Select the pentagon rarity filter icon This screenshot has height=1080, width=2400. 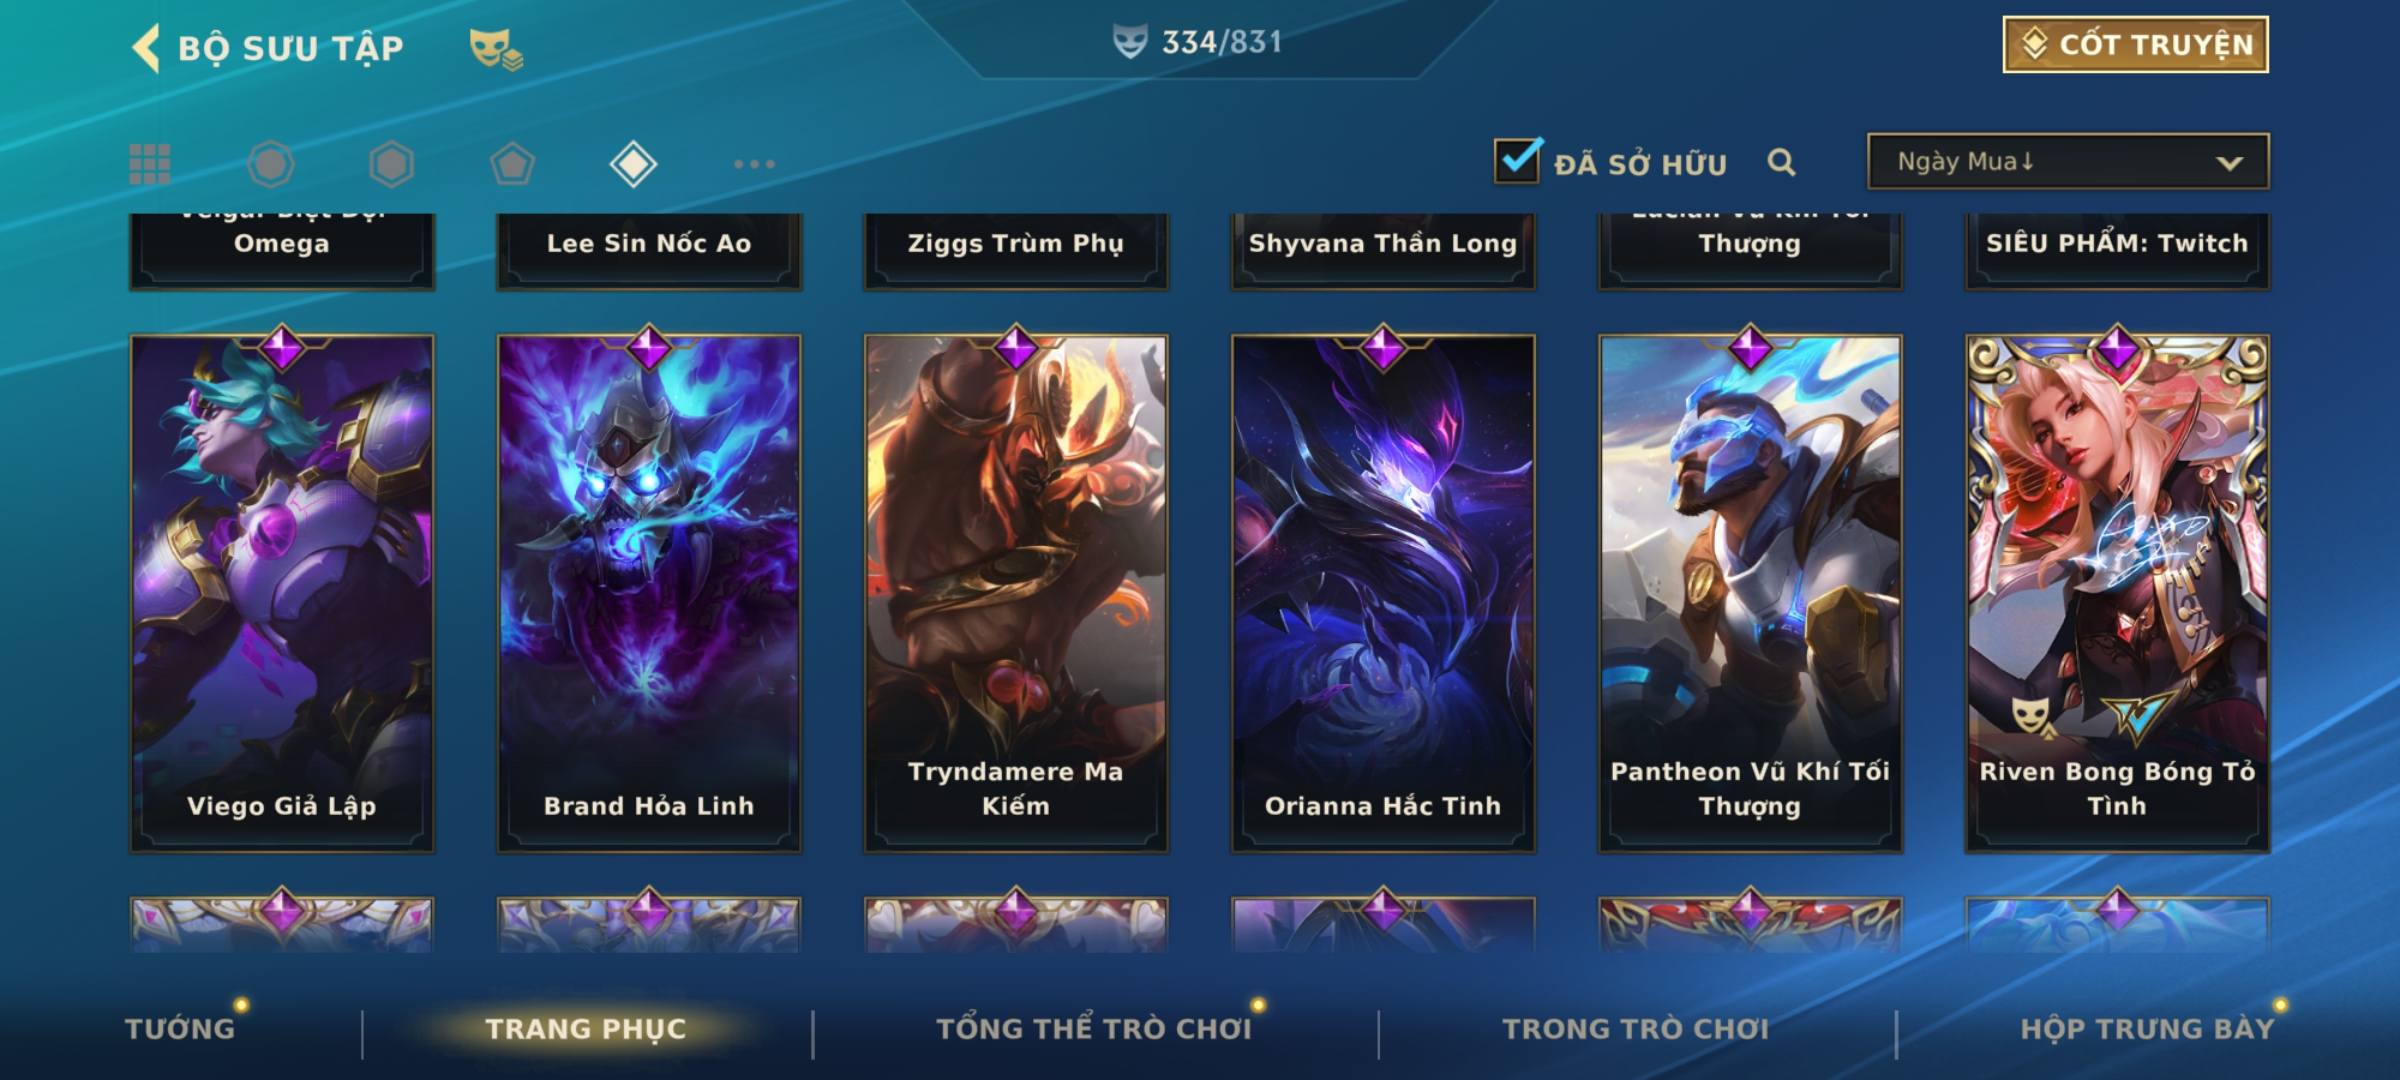pyautogui.click(x=512, y=164)
